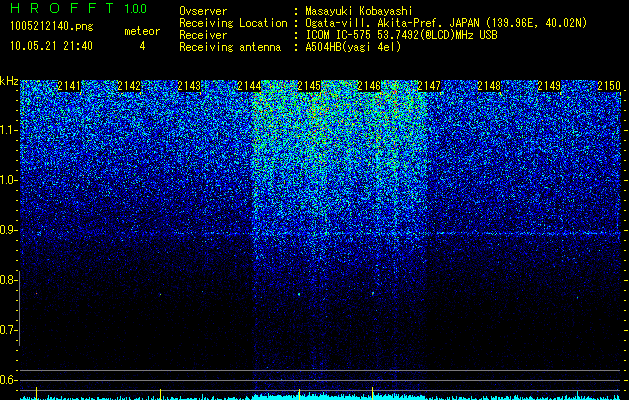Click the ICOM IC-575 receiver text
629x400 pixels.
[x=401, y=35]
